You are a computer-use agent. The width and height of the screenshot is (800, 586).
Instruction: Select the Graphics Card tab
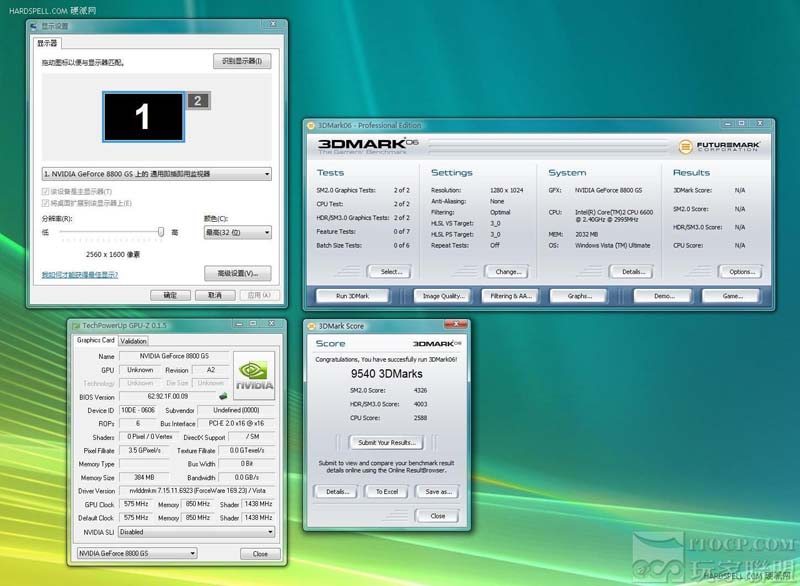pos(96,340)
